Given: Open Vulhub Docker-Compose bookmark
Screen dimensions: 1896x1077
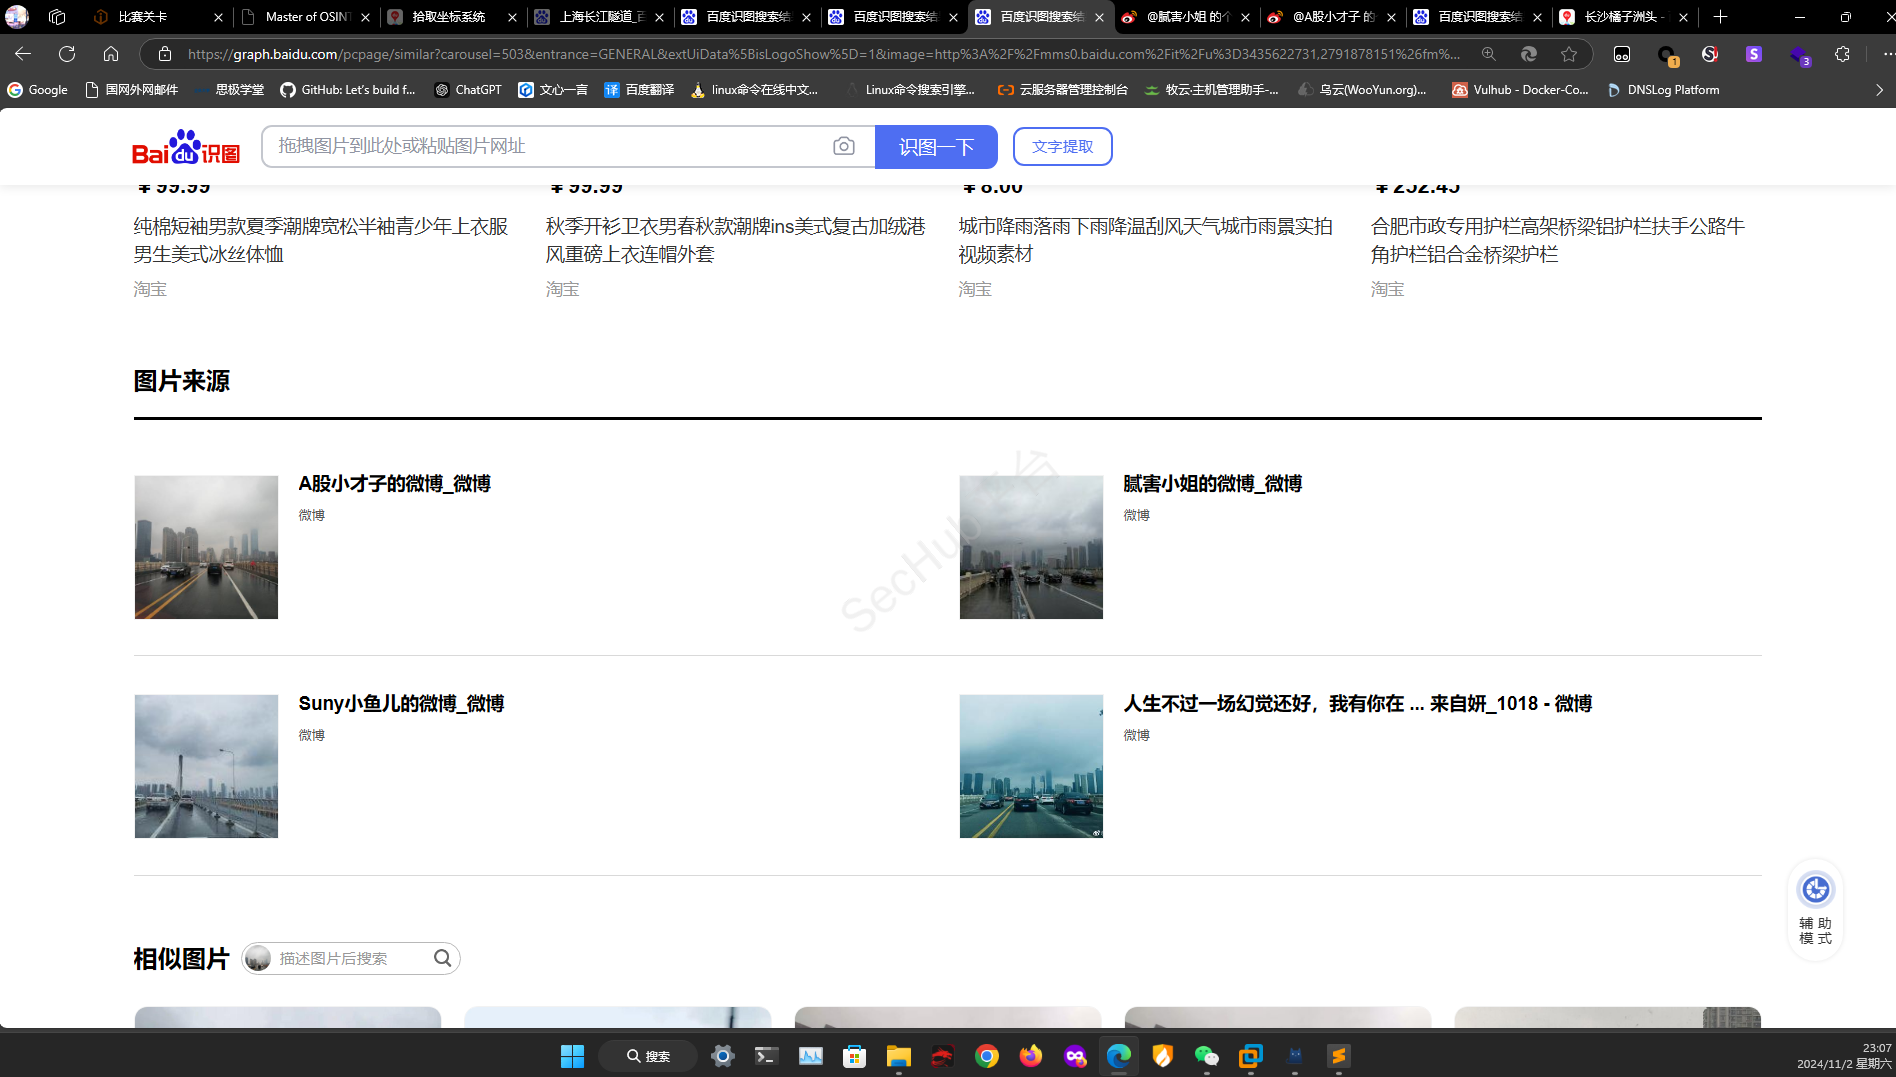Looking at the screenshot, I should (1520, 90).
